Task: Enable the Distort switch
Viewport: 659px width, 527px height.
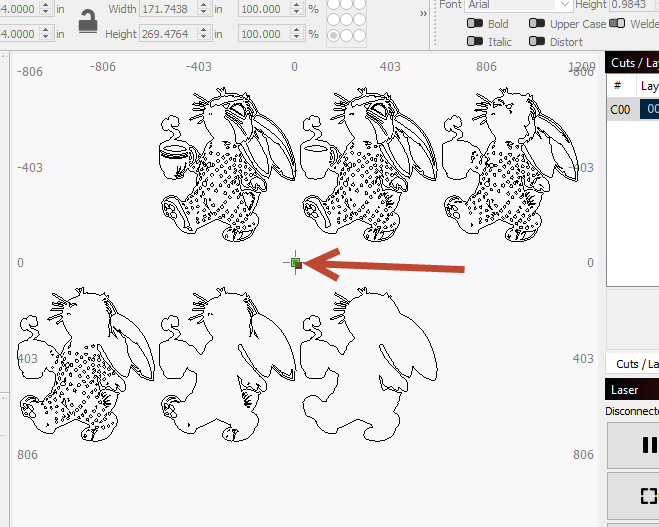Action: point(537,41)
